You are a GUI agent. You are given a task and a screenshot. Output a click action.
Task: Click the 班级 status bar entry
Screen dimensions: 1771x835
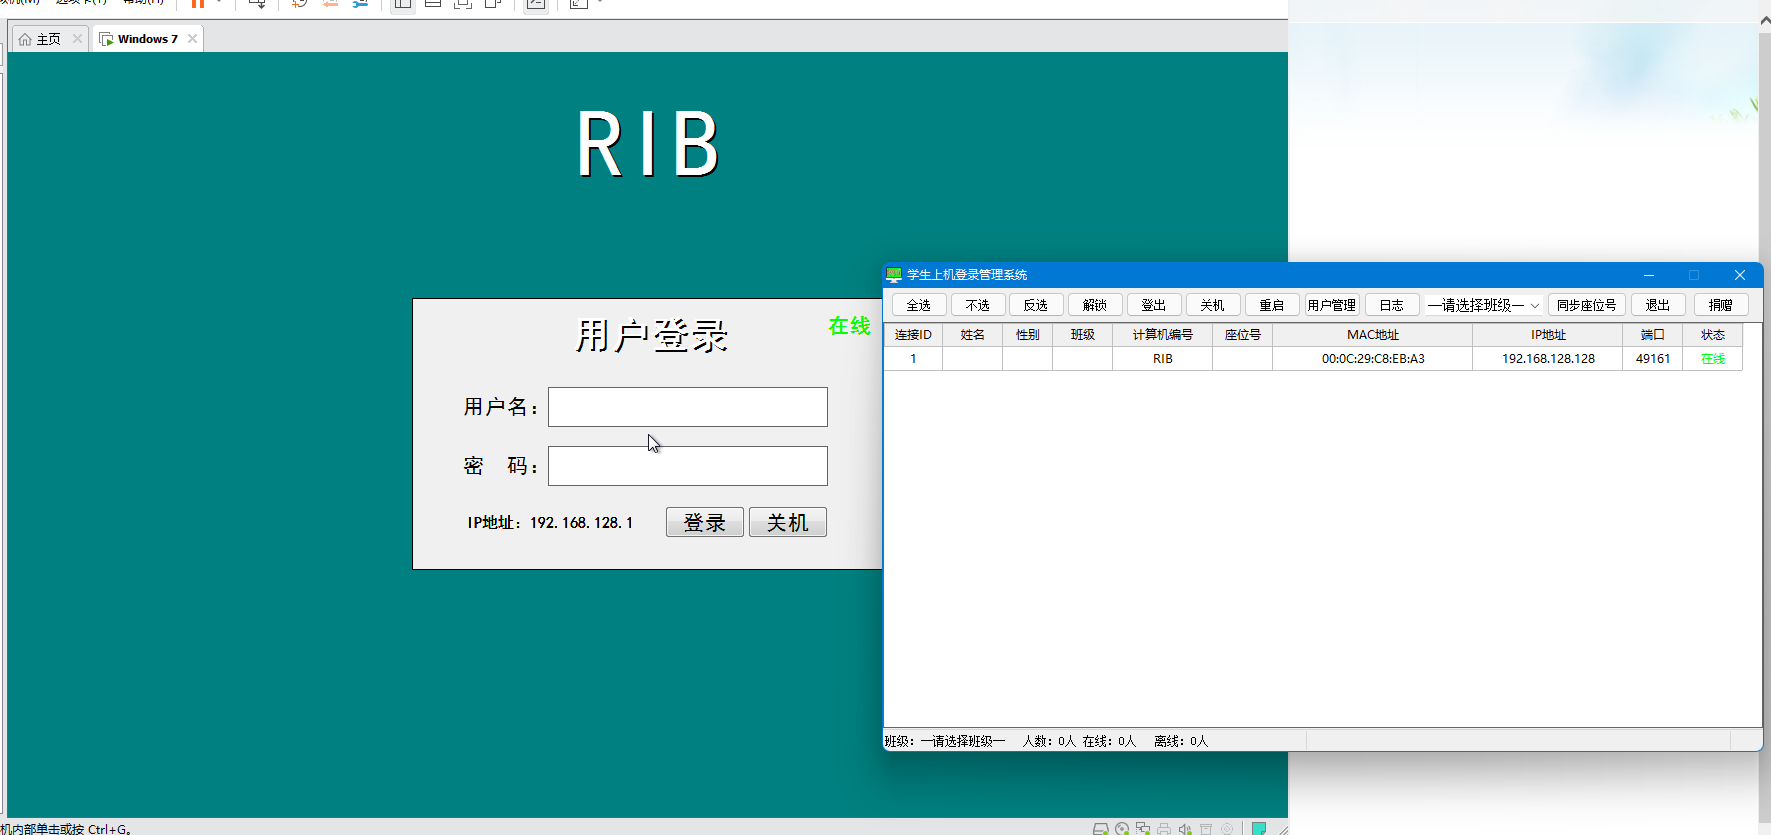[945, 741]
